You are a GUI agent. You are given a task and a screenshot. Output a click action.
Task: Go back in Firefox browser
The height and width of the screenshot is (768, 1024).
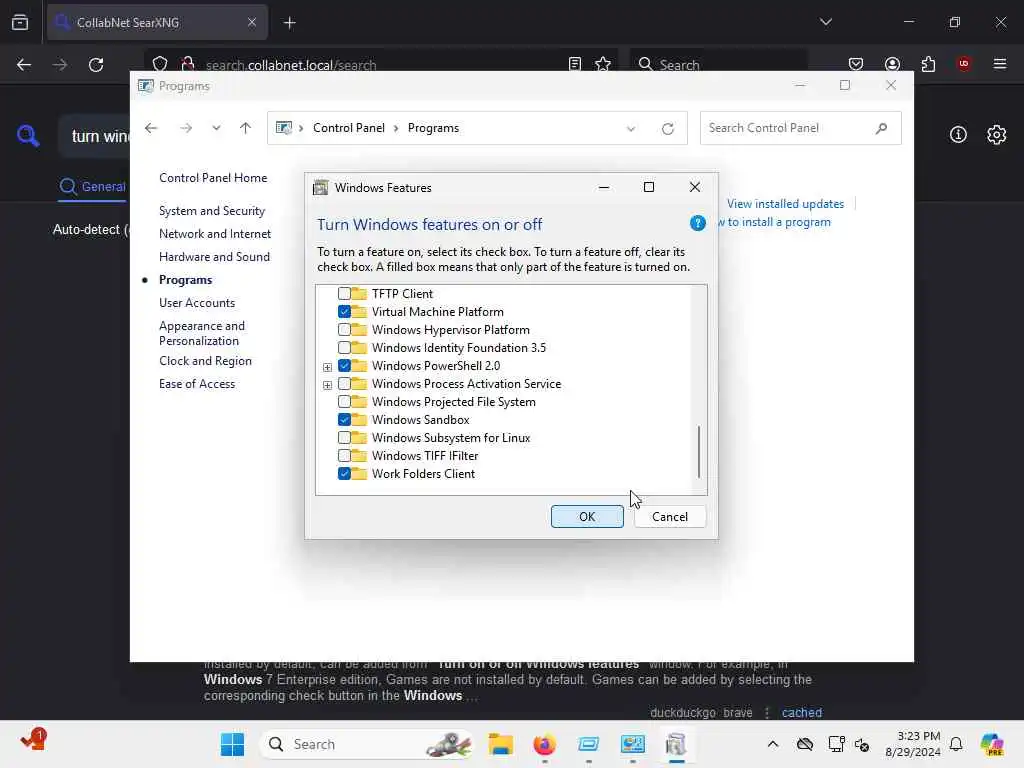click(x=24, y=65)
